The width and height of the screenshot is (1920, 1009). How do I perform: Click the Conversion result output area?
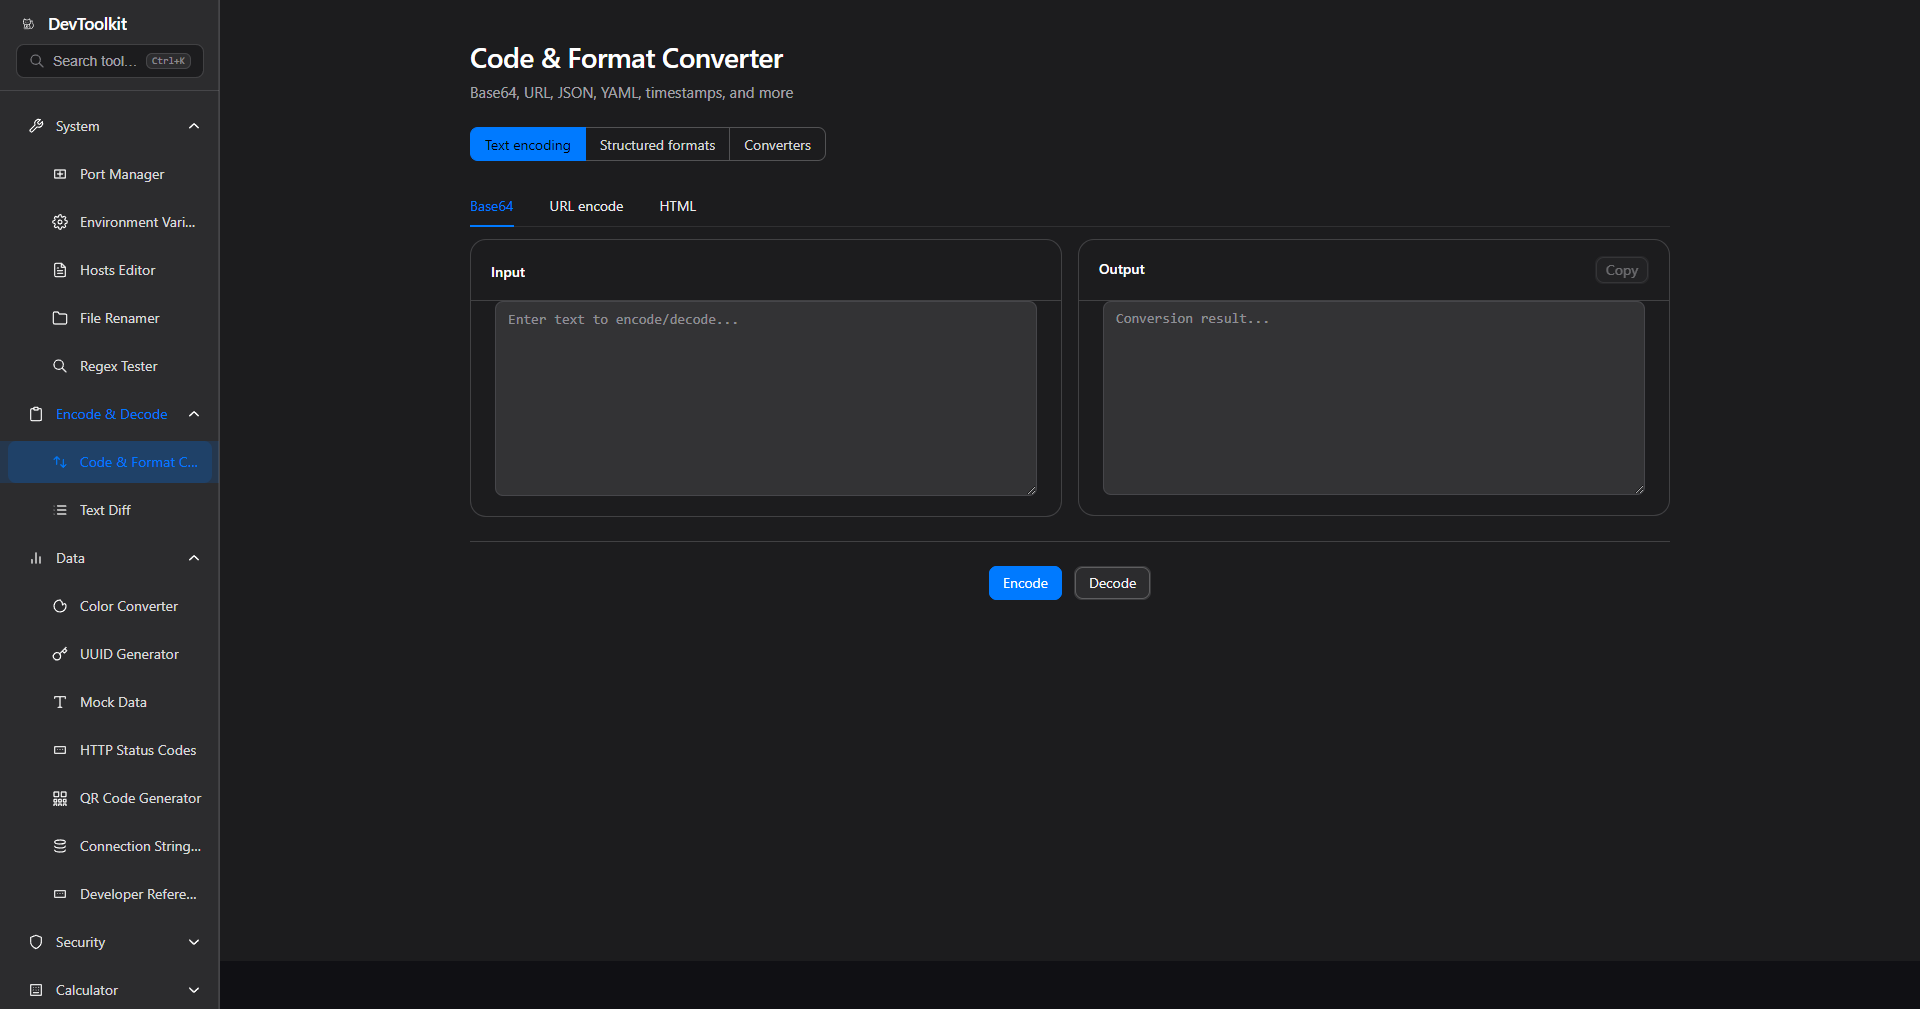(1374, 398)
